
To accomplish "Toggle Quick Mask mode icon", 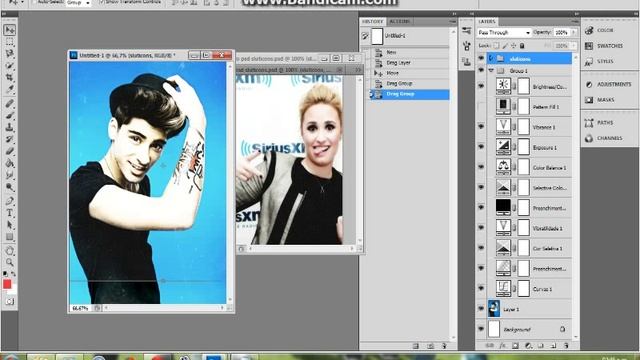I will click(x=10, y=302).
